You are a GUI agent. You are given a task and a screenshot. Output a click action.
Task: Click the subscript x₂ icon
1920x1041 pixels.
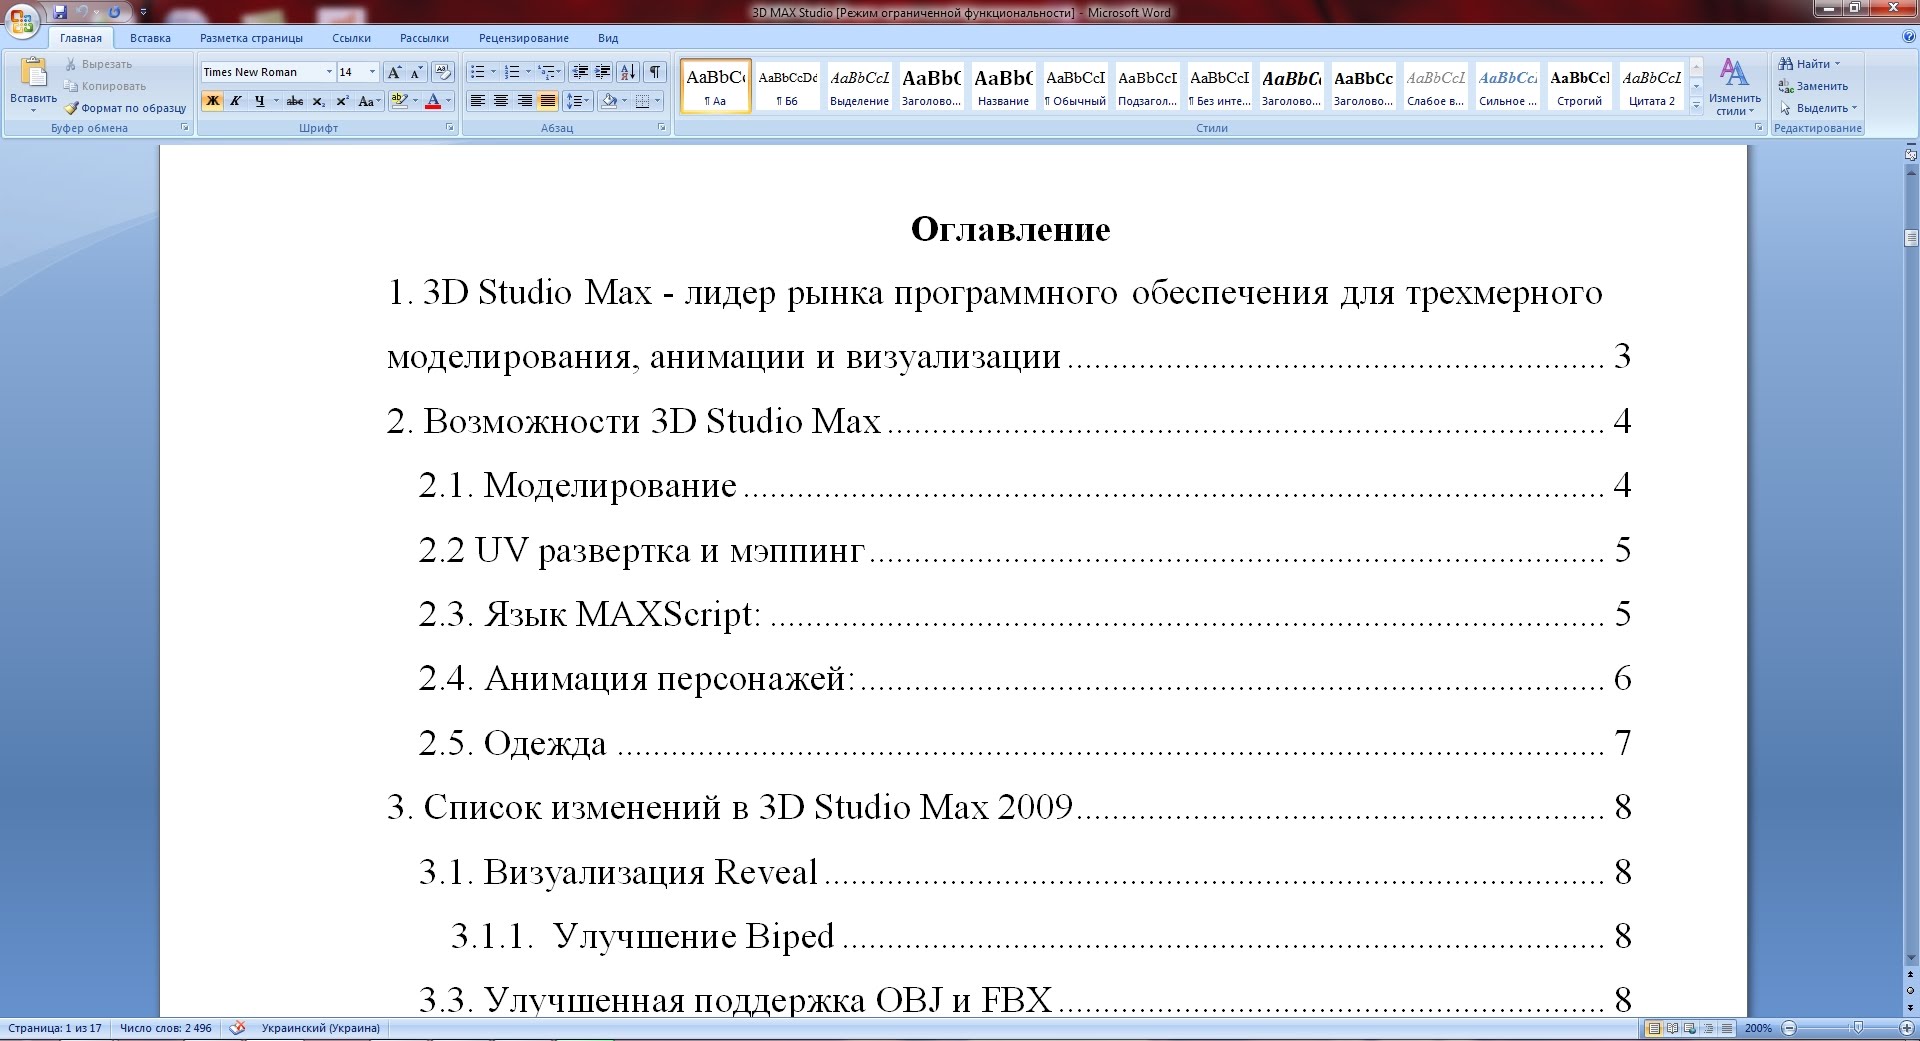point(319,101)
